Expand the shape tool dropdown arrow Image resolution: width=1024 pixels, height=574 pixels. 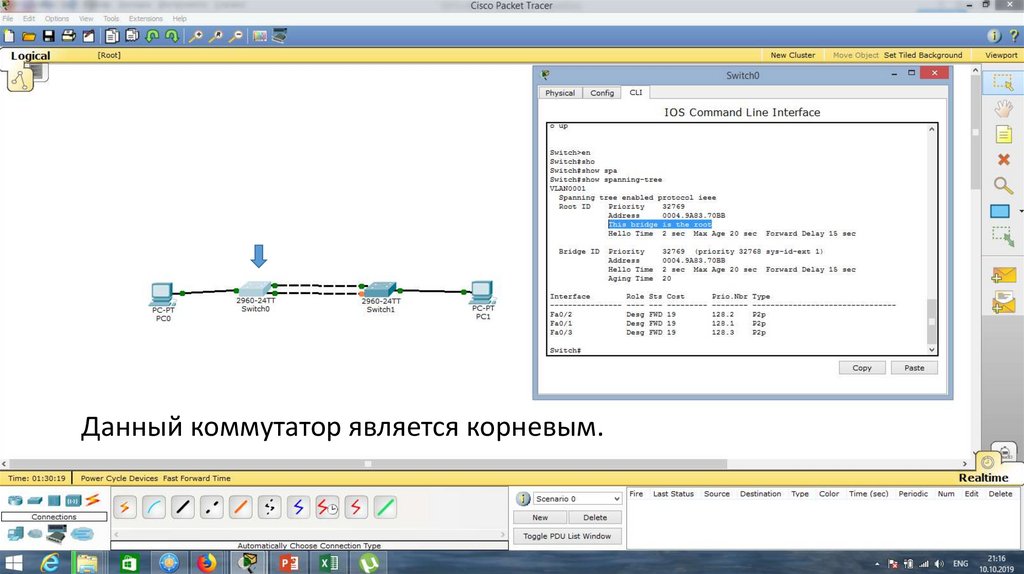(x=1019, y=211)
